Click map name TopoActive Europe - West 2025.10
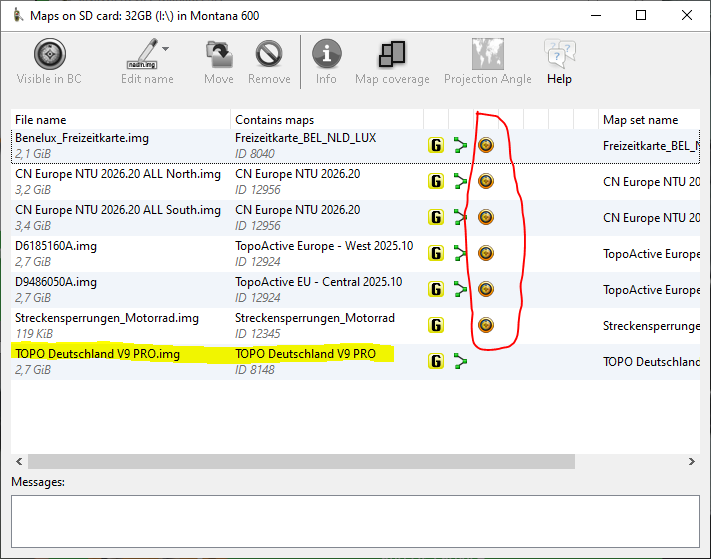Image resolution: width=711 pixels, height=559 pixels. (x=324, y=246)
